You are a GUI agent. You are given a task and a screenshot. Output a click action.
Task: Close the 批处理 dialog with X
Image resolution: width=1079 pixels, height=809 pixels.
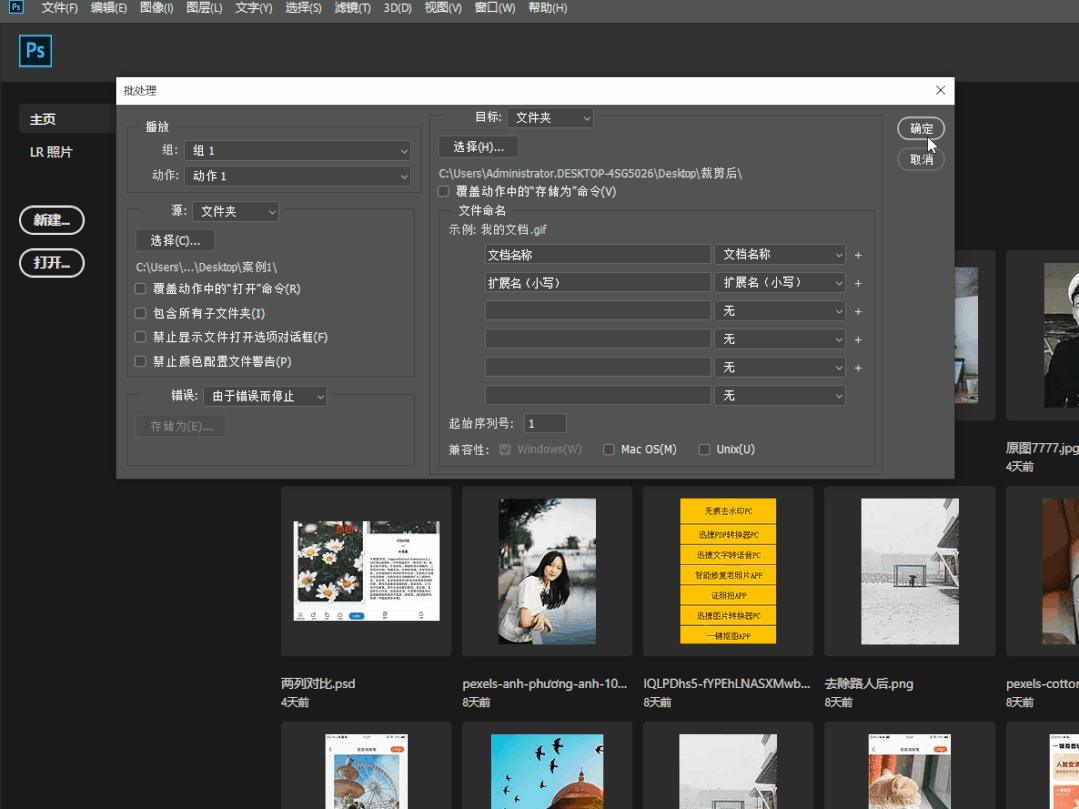click(940, 90)
